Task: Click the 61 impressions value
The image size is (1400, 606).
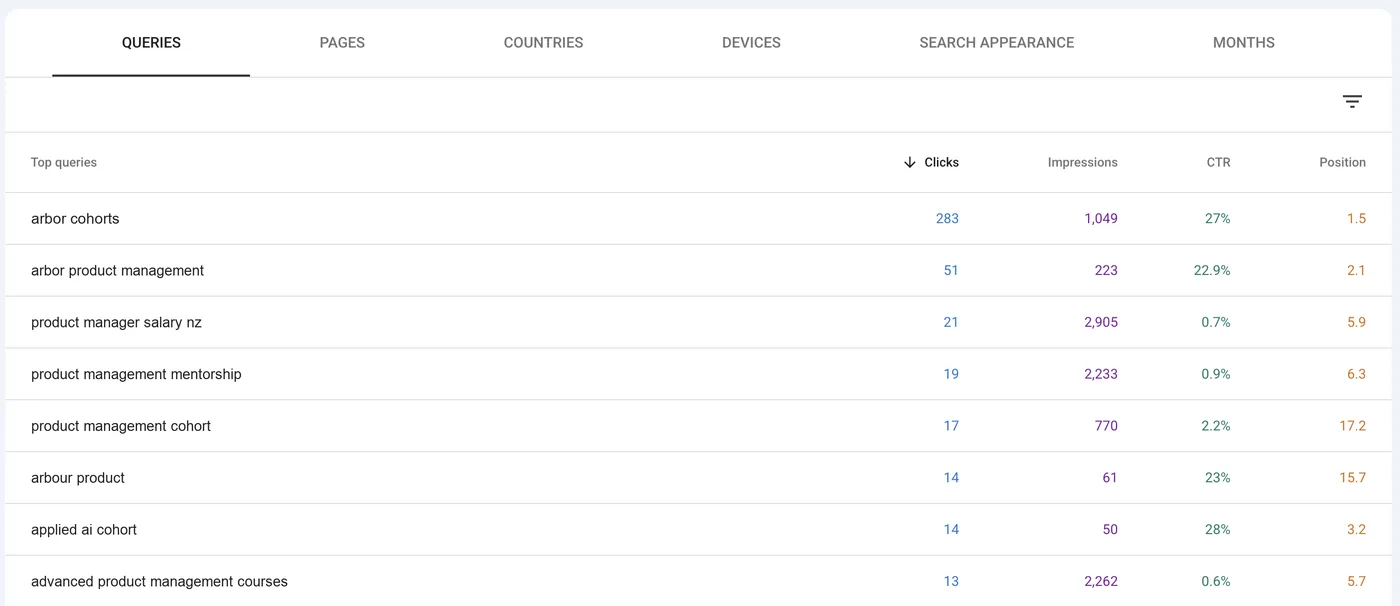Action: [x=1110, y=478]
